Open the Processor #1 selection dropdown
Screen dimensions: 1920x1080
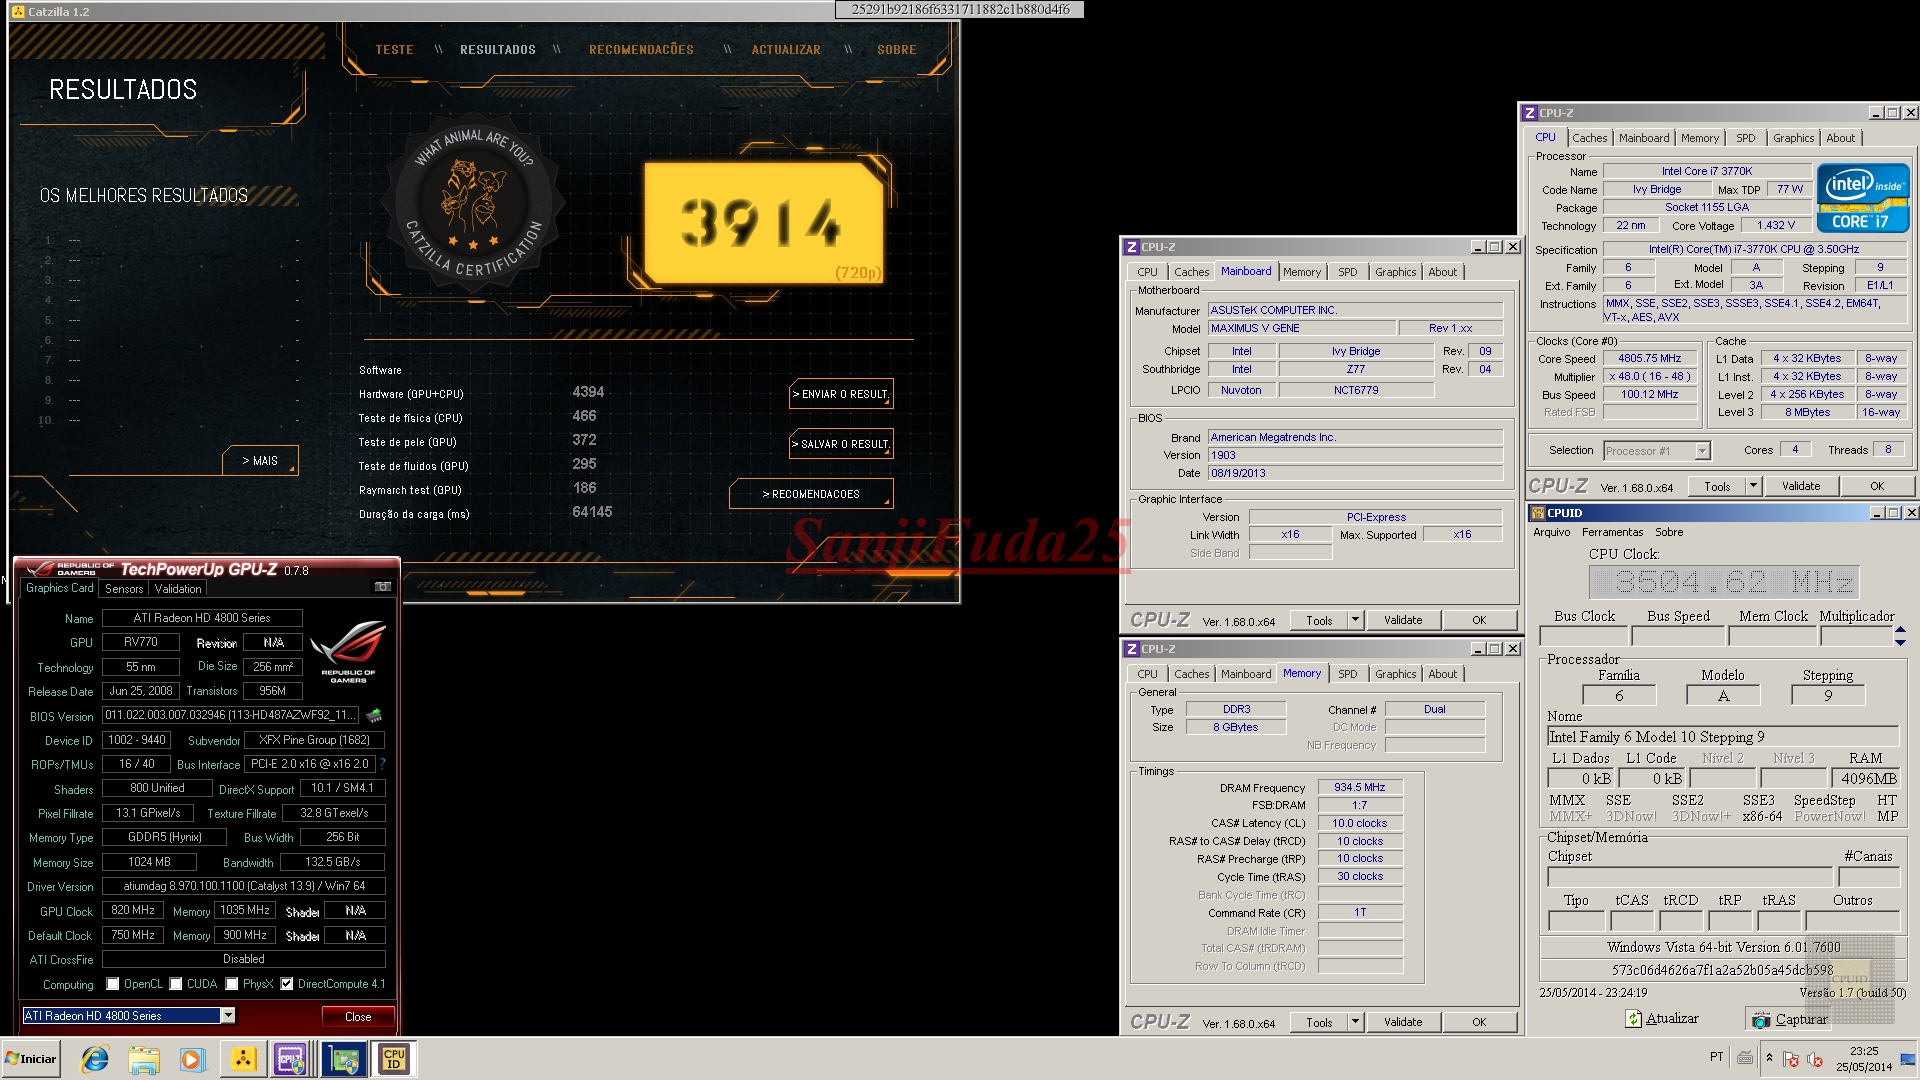point(1702,451)
